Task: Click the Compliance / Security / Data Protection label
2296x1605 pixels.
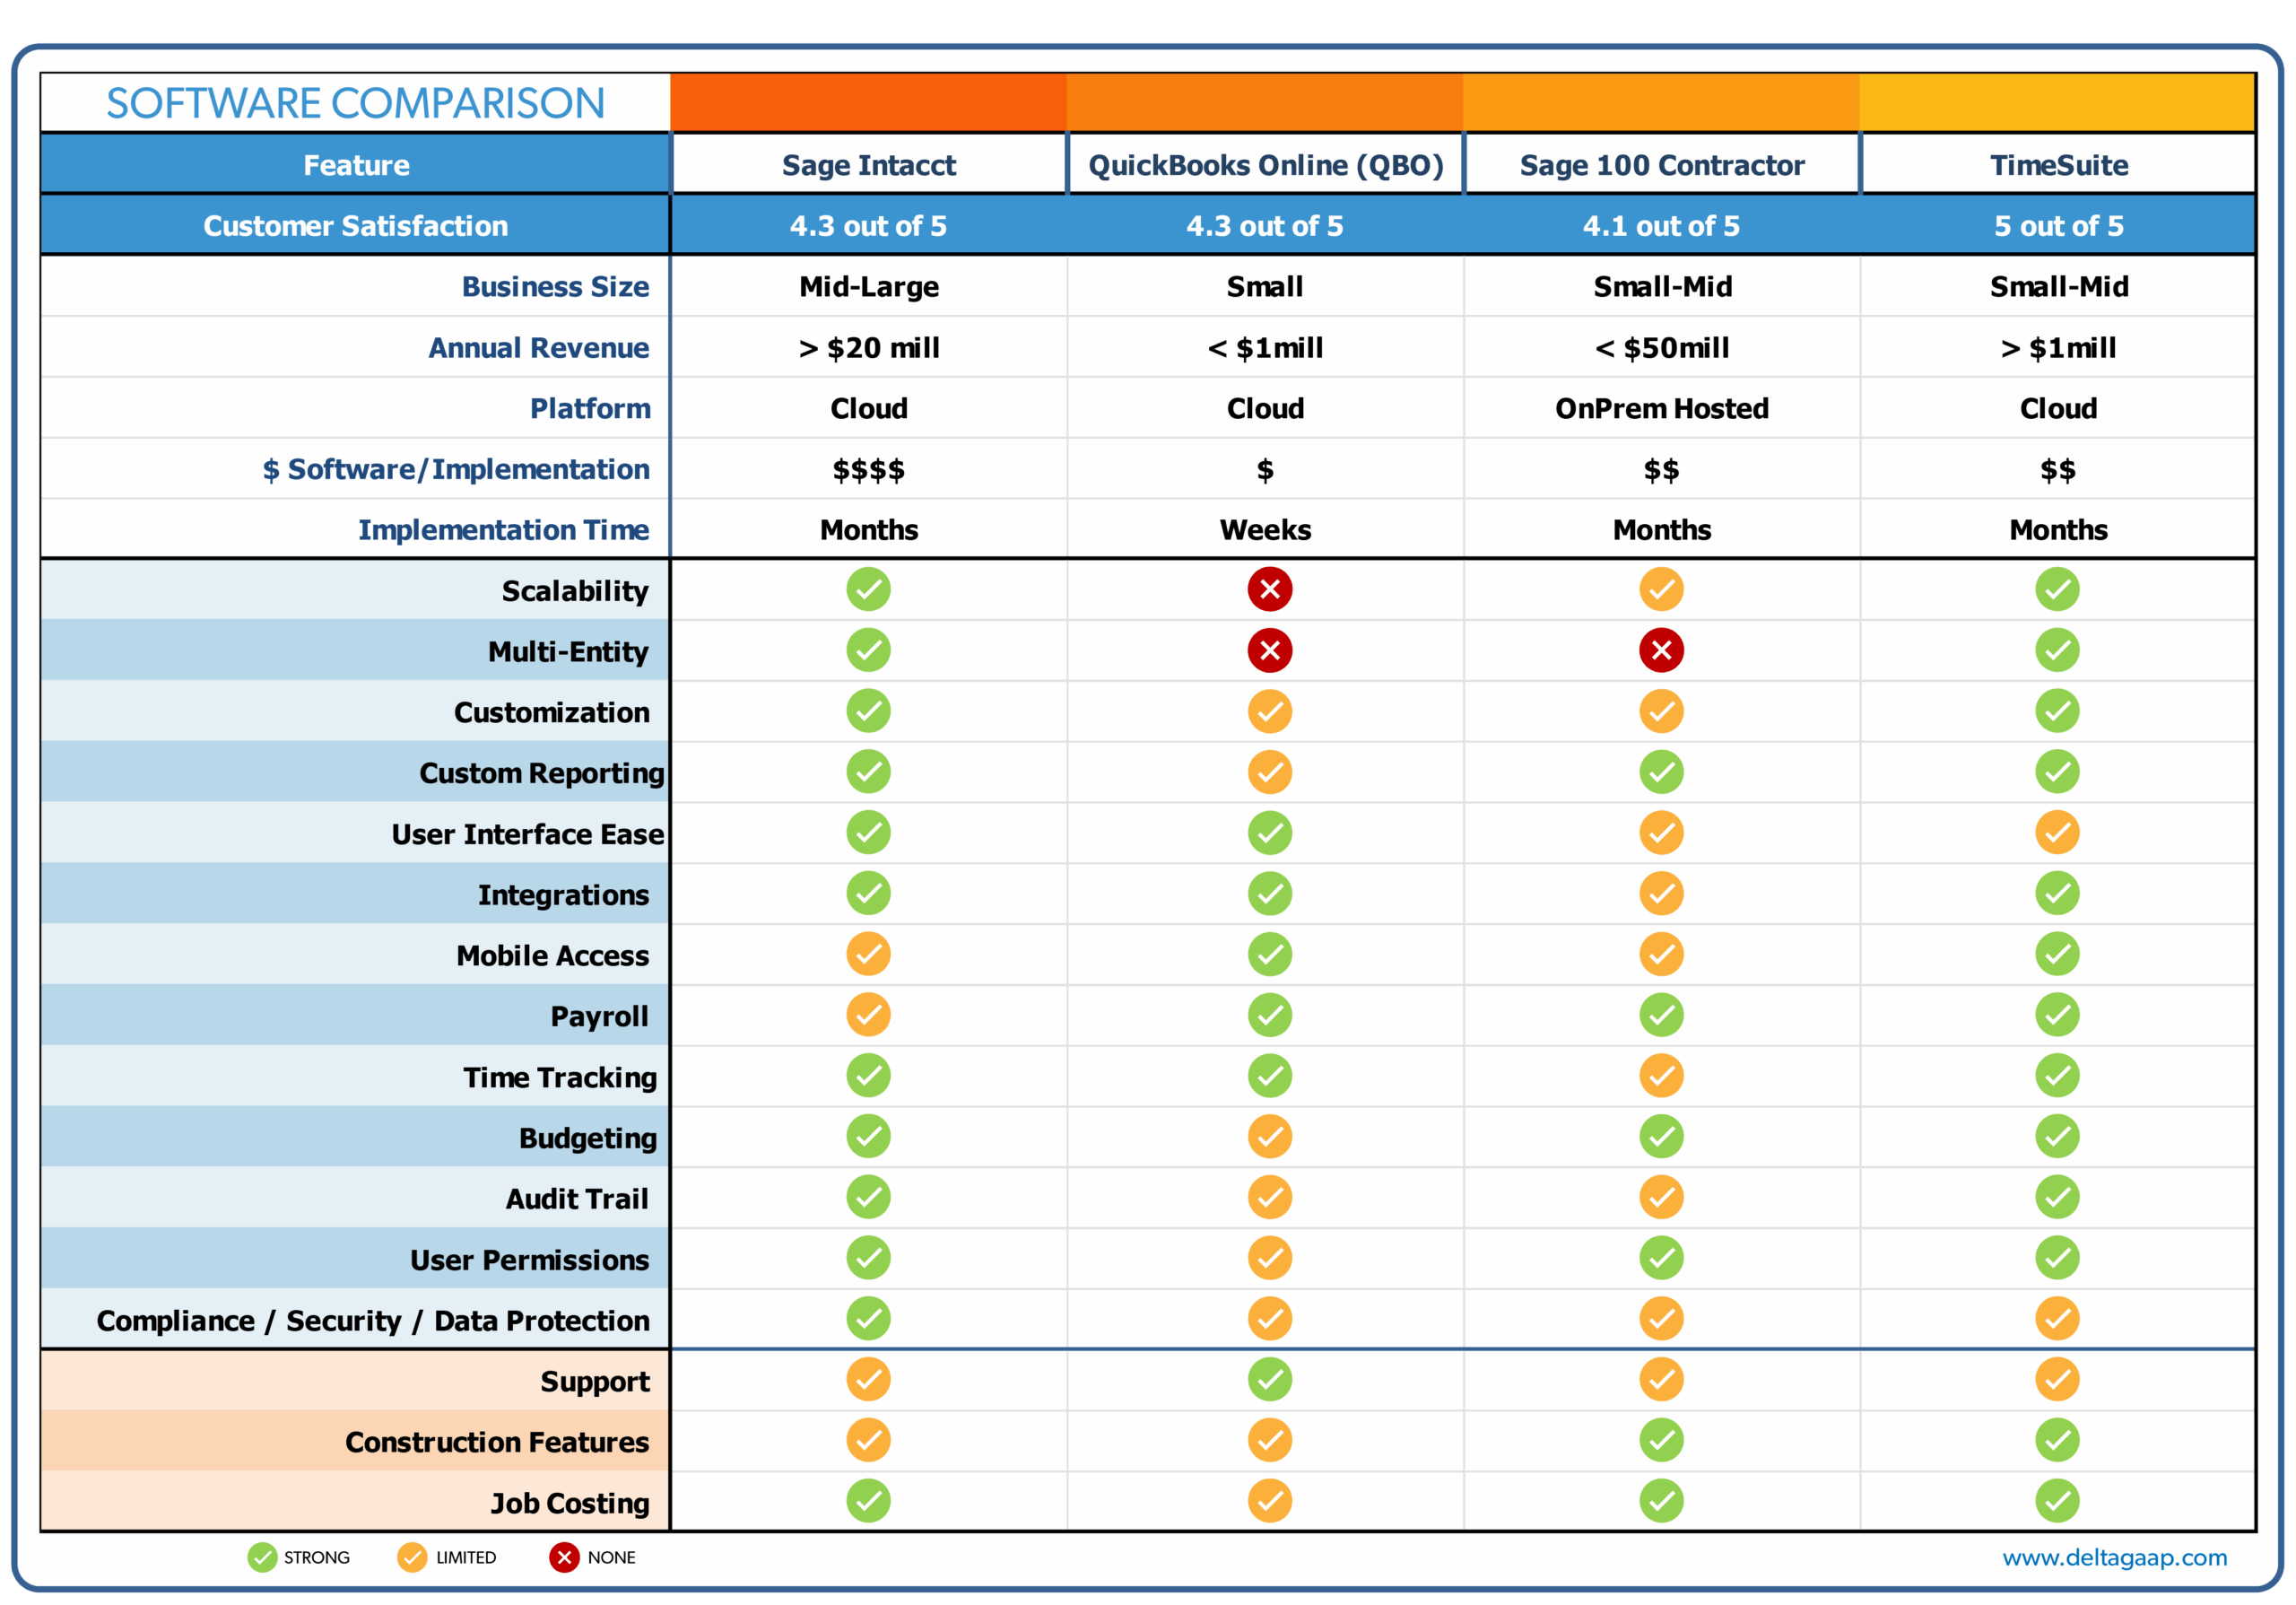Action: click(x=373, y=1321)
